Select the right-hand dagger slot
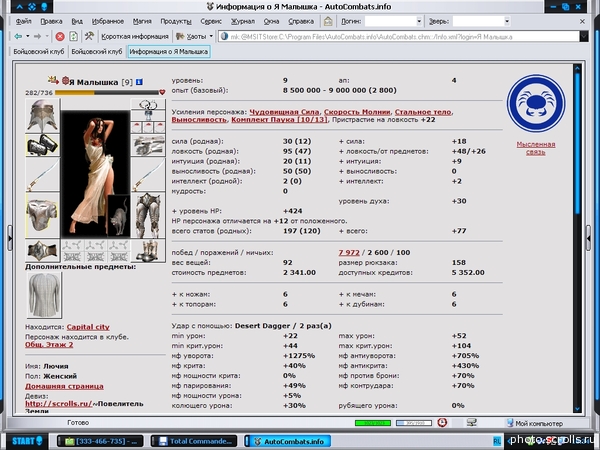 pyautogui.click(x=148, y=174)
